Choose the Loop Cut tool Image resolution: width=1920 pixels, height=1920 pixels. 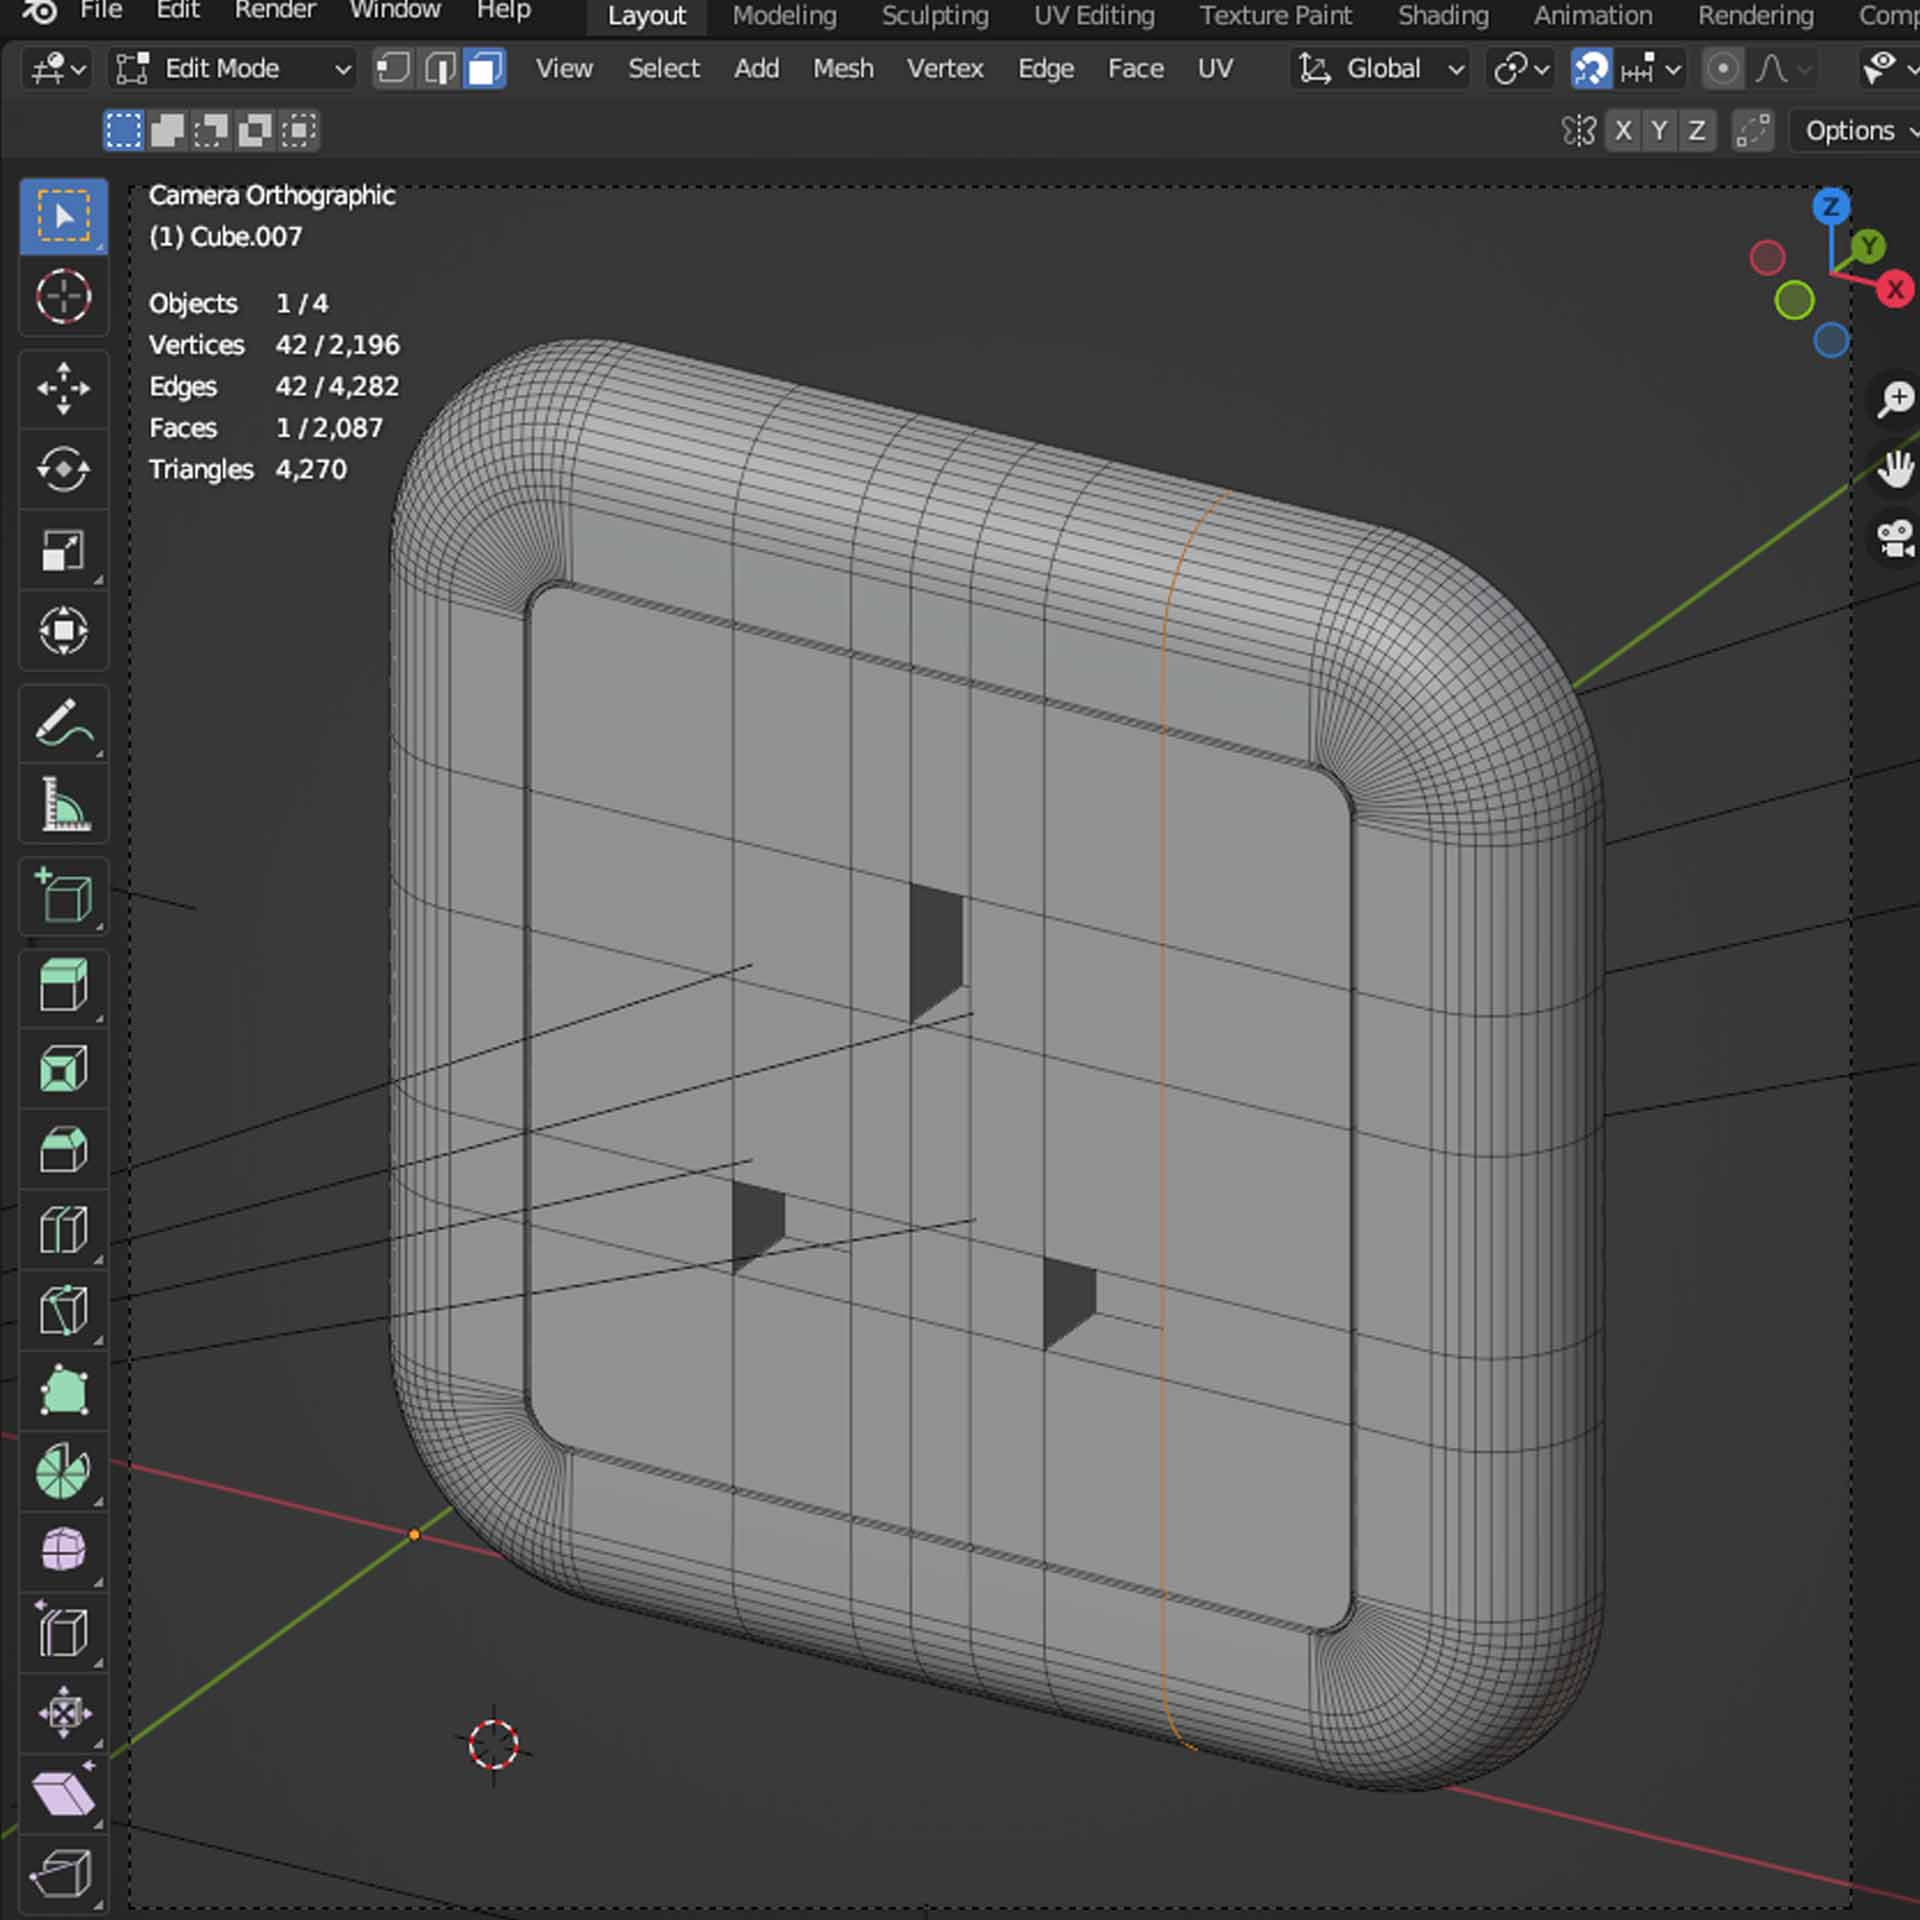[63, 1229]
